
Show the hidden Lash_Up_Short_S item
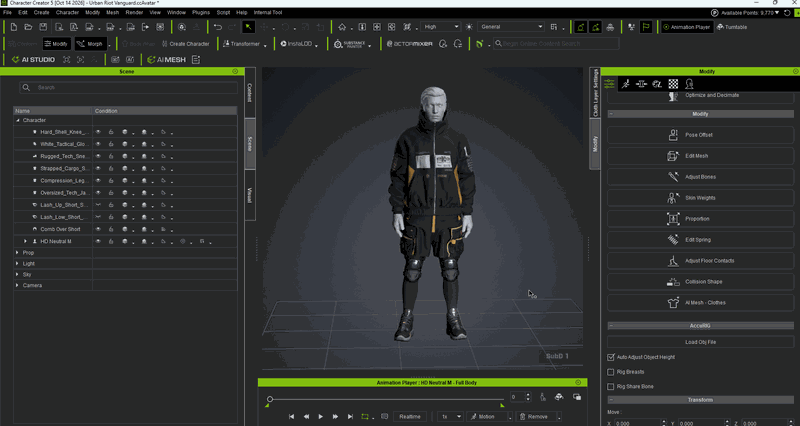point(98,205)
